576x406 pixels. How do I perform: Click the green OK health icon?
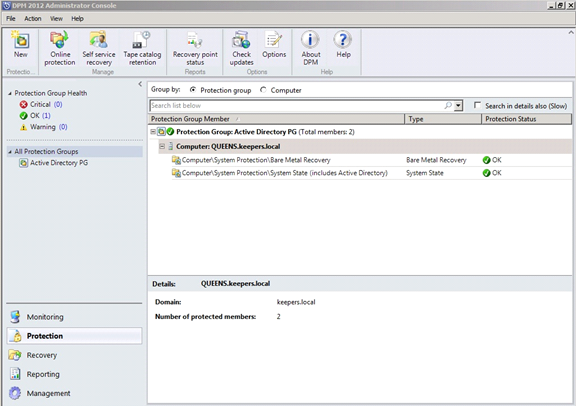click(24, 116)
